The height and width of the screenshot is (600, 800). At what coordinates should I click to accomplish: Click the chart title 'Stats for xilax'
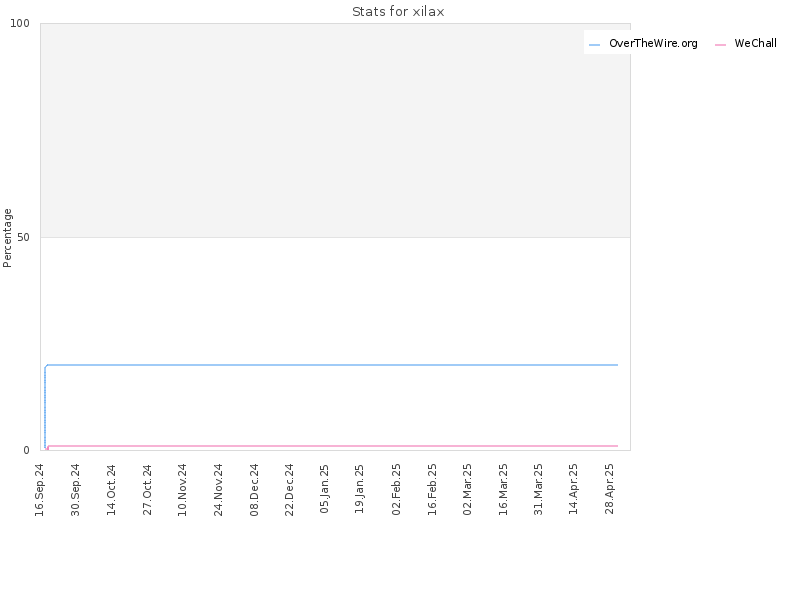pos(398,12)
